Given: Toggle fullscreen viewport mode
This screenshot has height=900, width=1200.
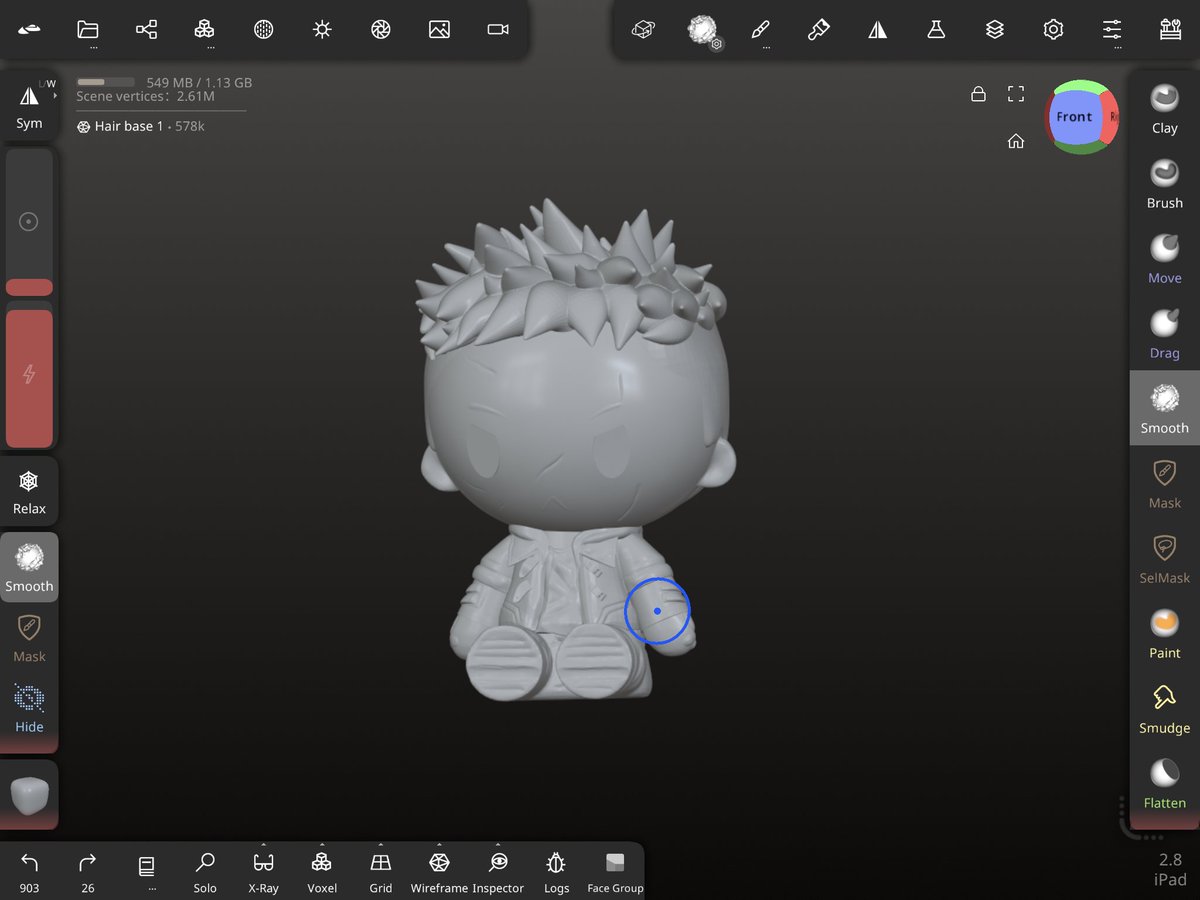Looking at the screenshot, I should 1016,94.
